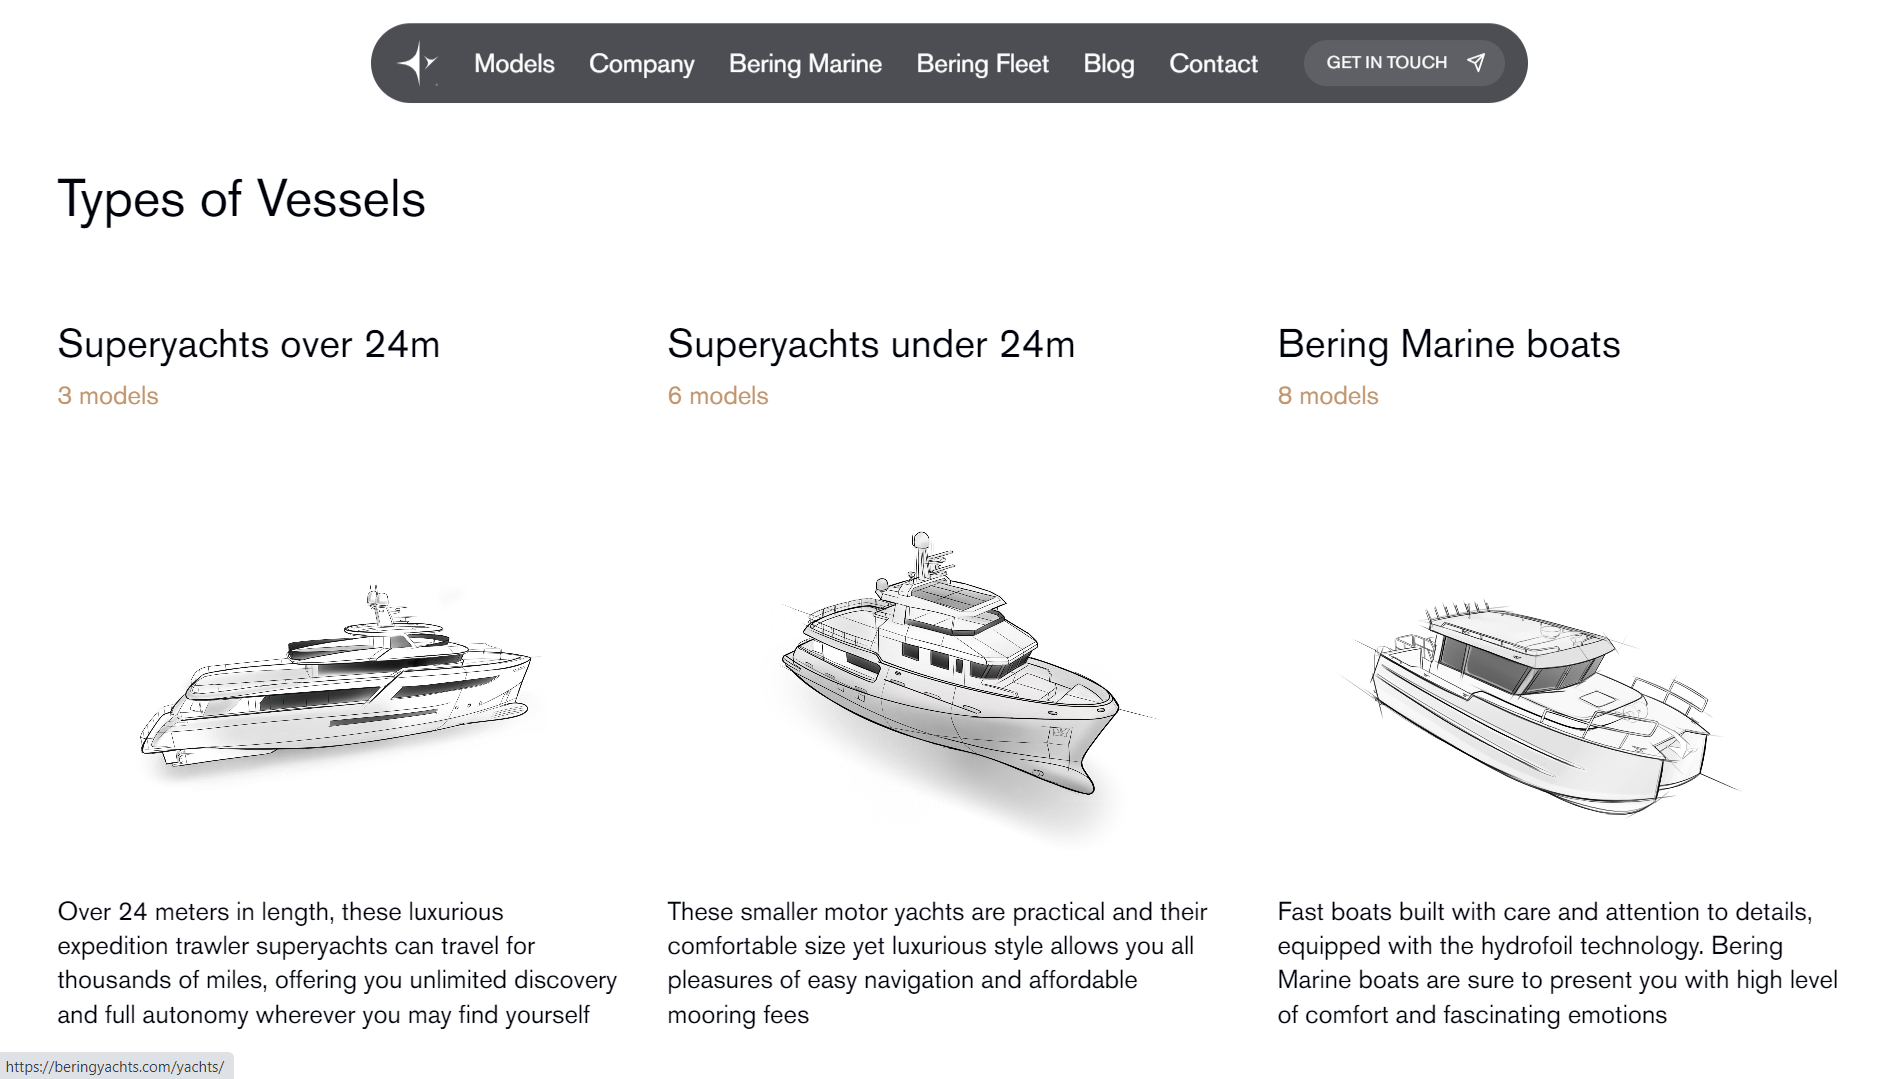Viewport: 1898px width, 1079px height.
Task: Open the Models menu
Action: pos(514,63)
